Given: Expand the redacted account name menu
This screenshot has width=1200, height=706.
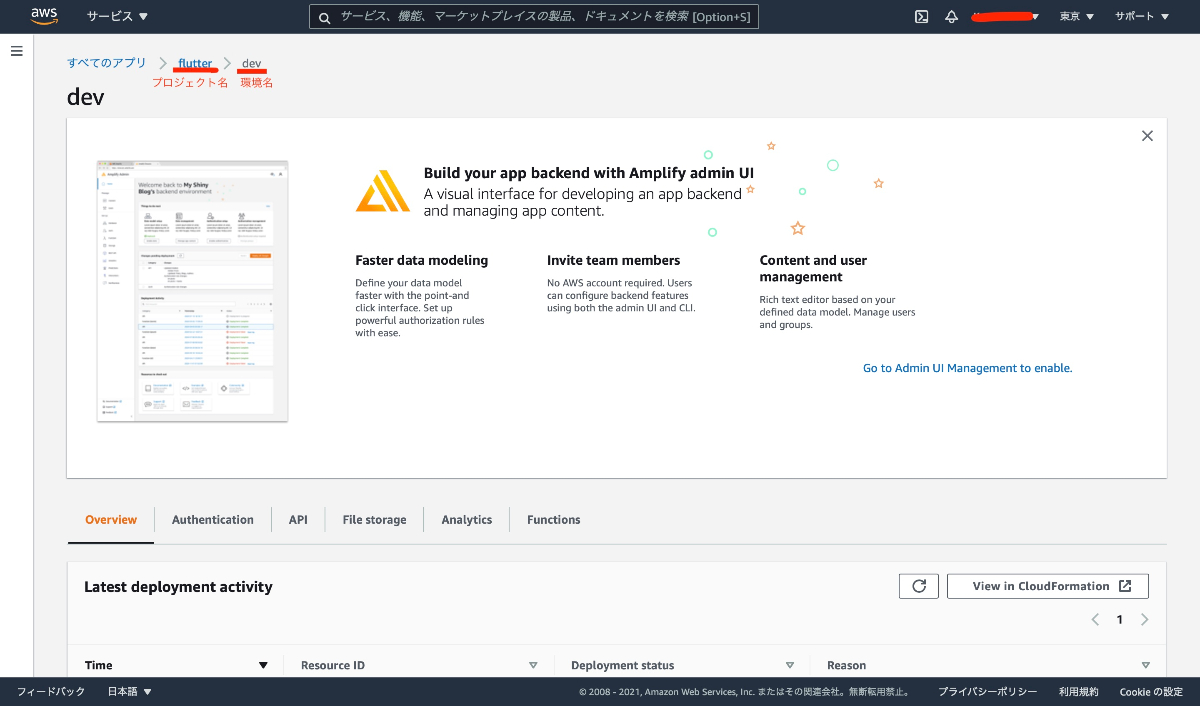Looking at the screenshot, I should [x=1006, y=17].
